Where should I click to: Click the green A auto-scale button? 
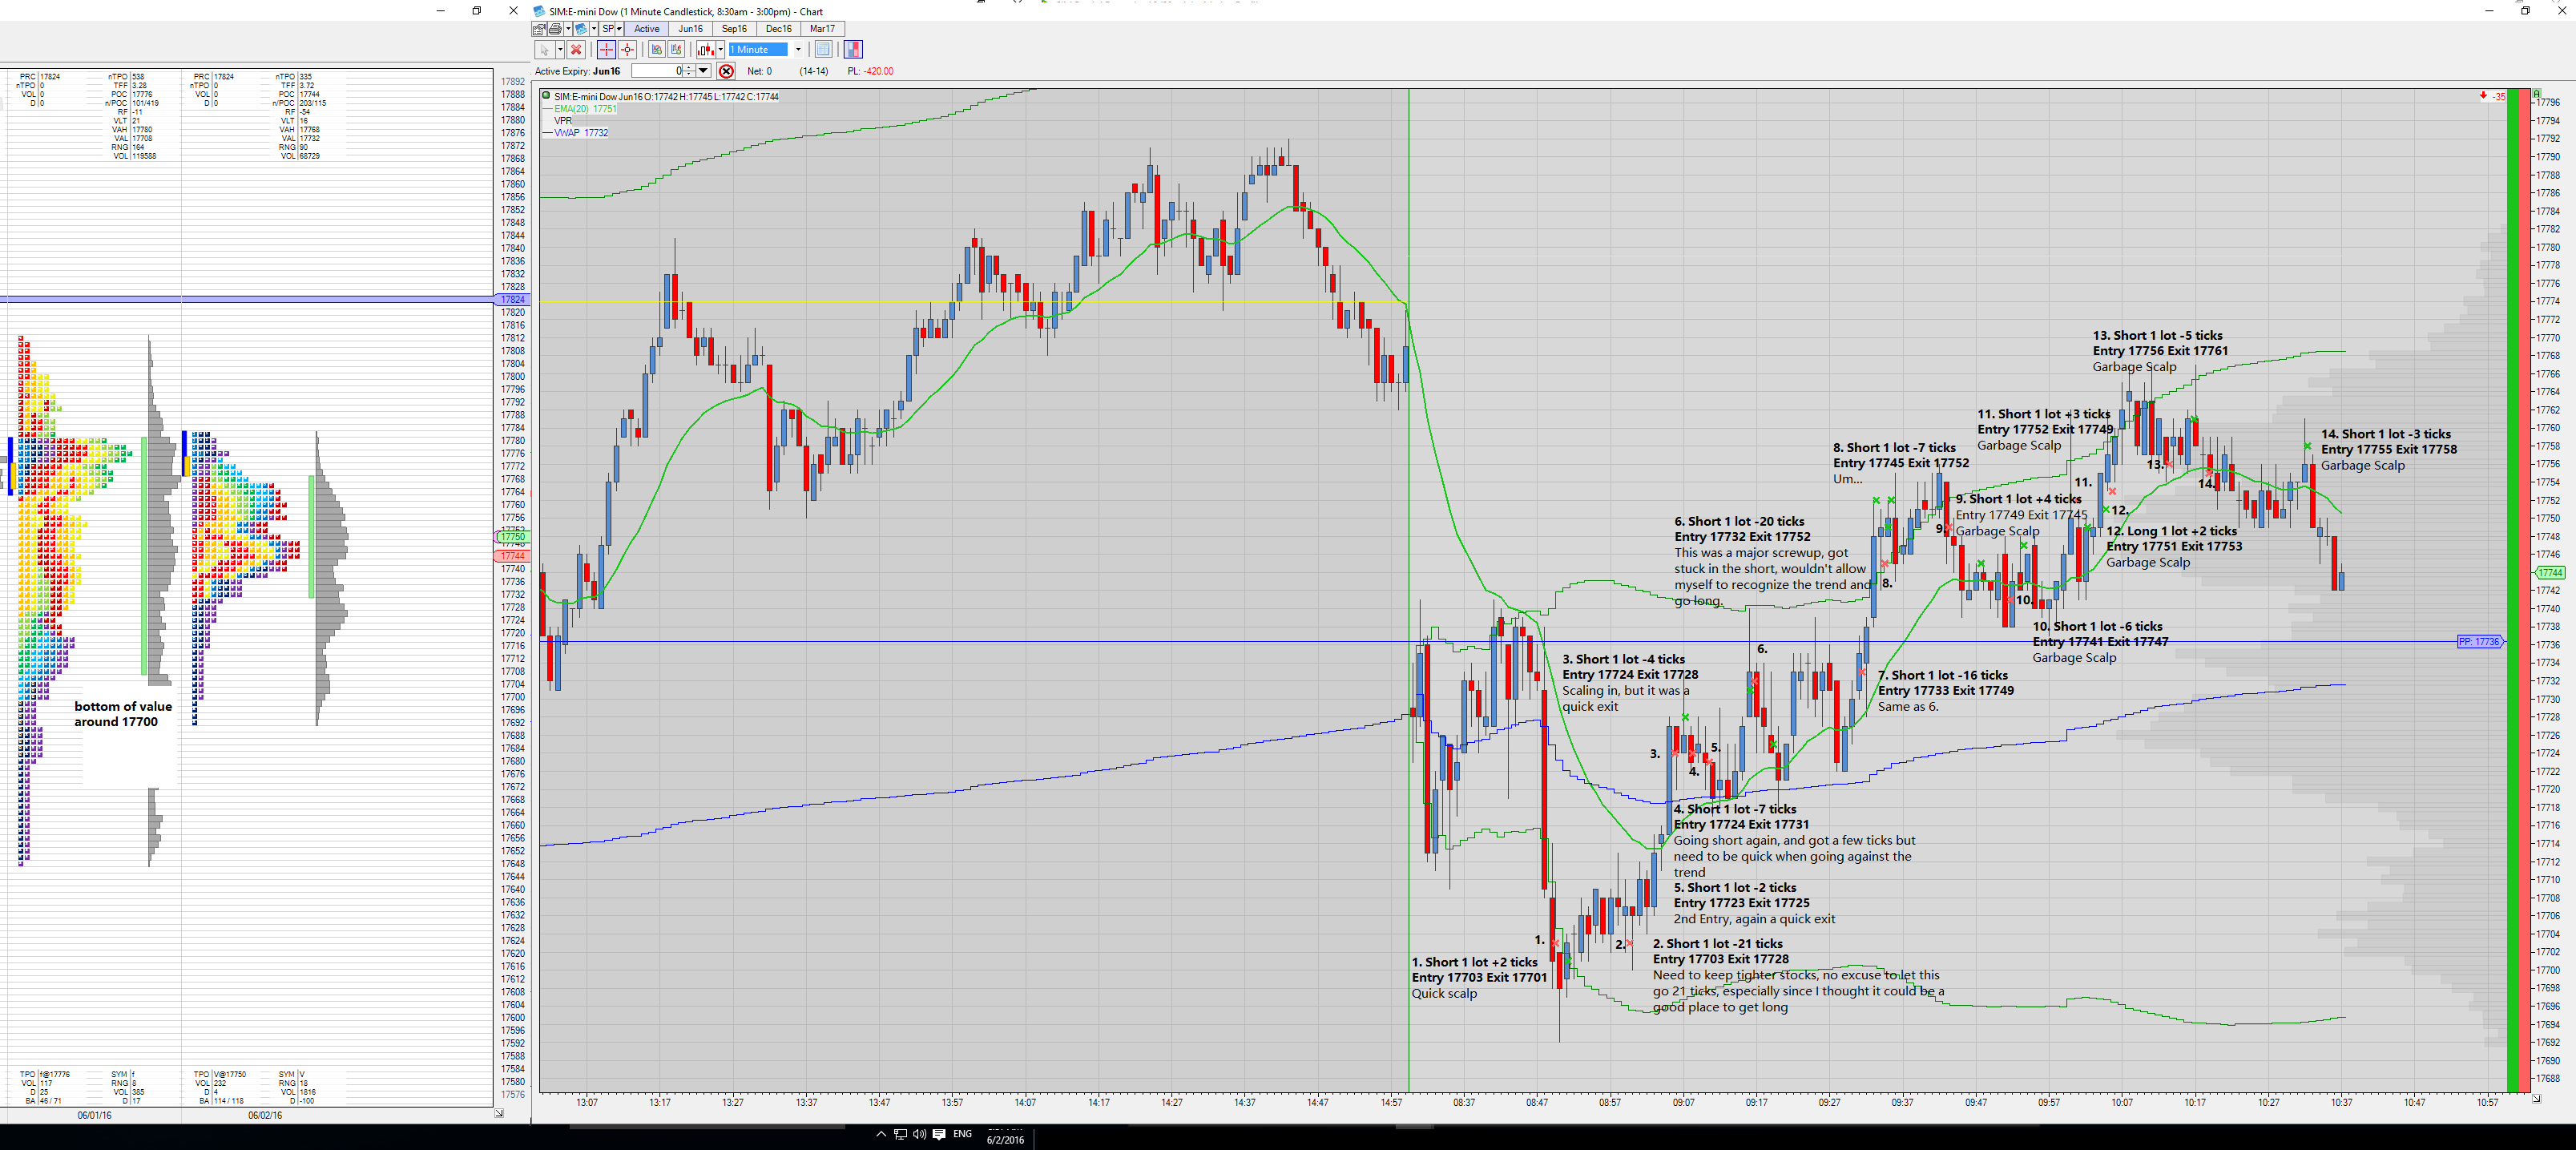(2537, 93)
